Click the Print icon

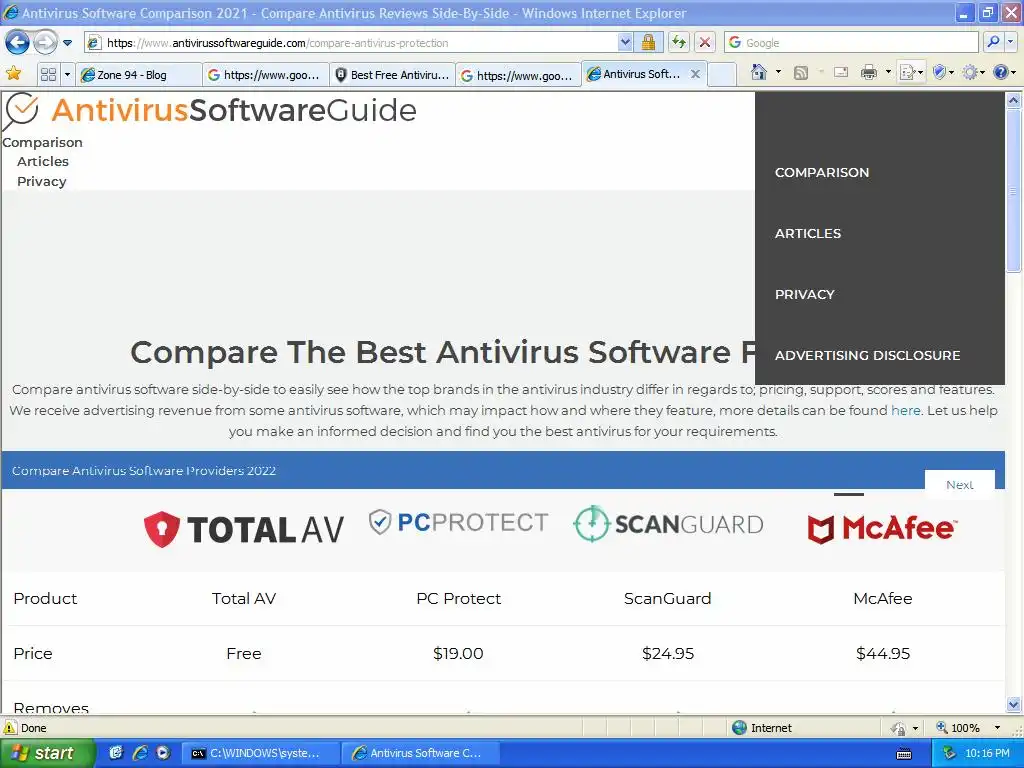[869, 73]
